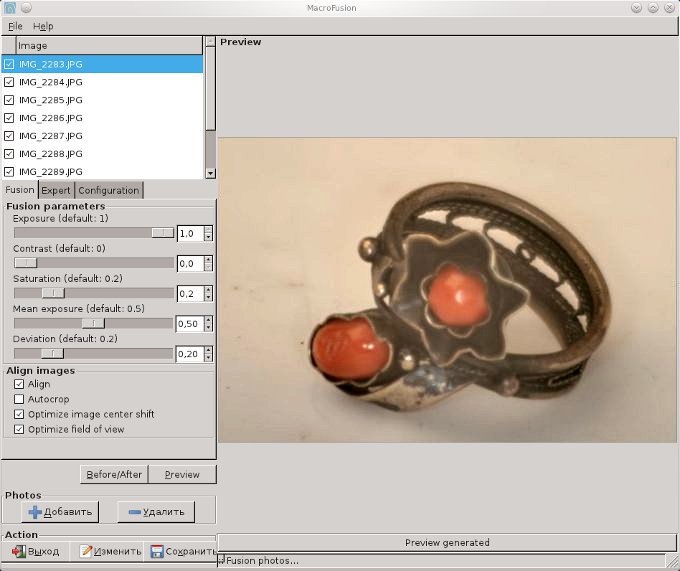The height and width of the screenshot is (571, 680).
Task: Click the Before/After button
Action: click(114, 474)
